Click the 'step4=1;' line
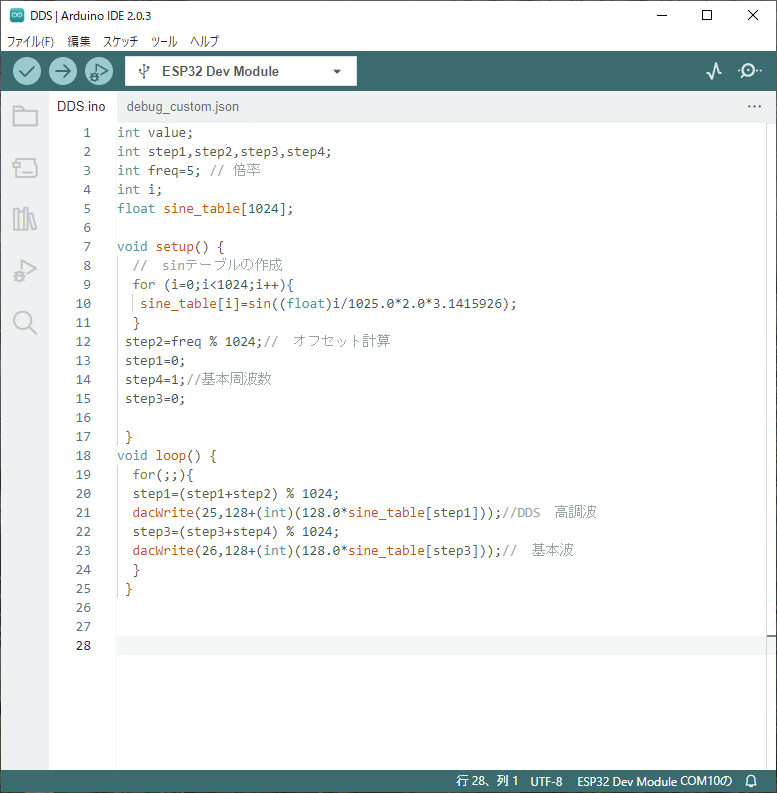 click(x=155, y=379)
